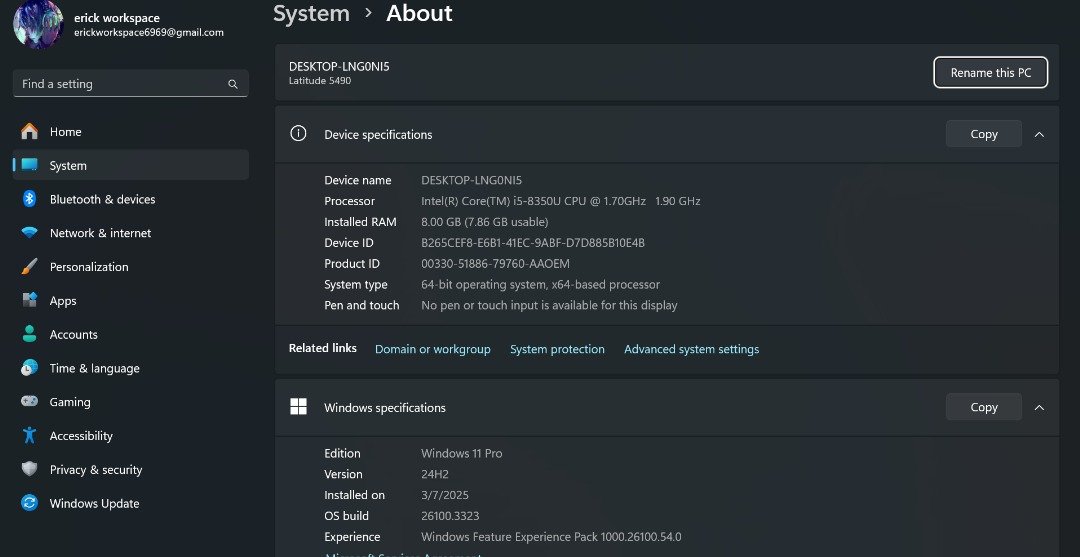Copy the Windows specifications
This screenshot has height=557, width=1080.
(984, 407)
